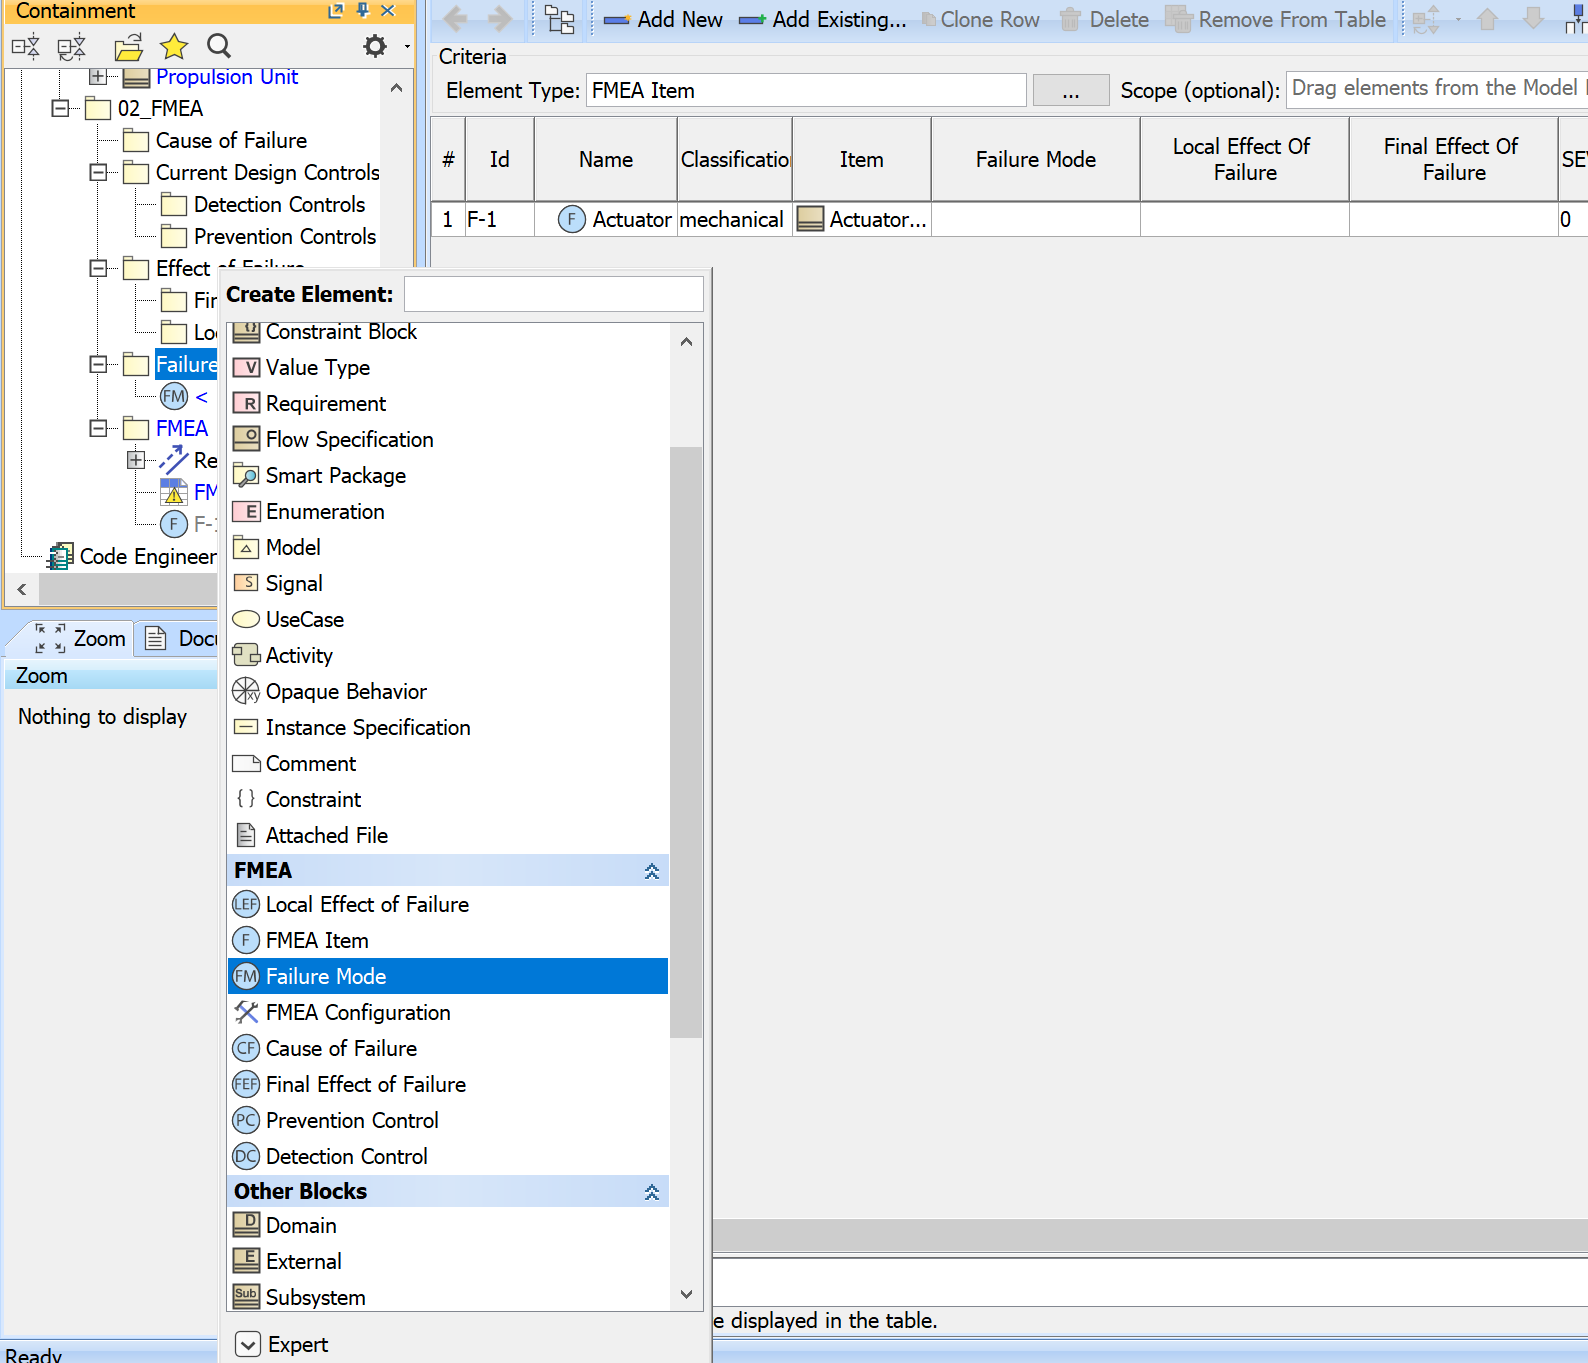Click the create list scroll up arrow
This screenshot has width=1588, height=1363.
[686, 342]
